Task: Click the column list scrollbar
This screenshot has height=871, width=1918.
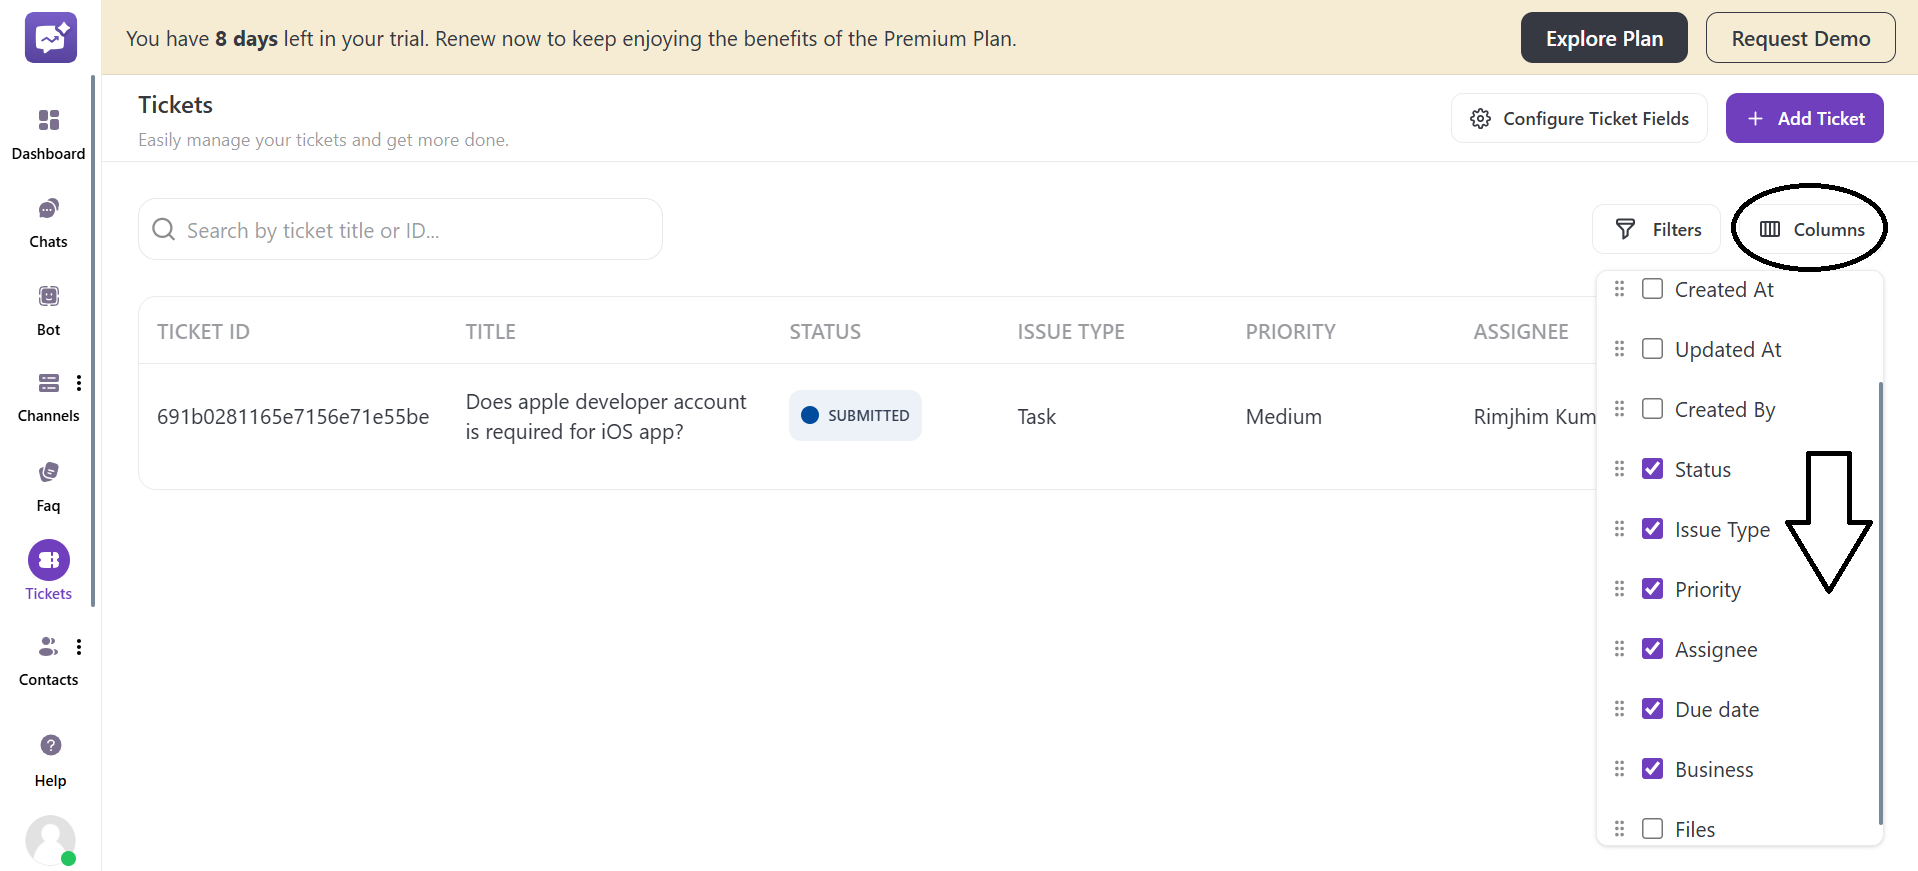Action: pyautogui.click(x=1880, y=600)
